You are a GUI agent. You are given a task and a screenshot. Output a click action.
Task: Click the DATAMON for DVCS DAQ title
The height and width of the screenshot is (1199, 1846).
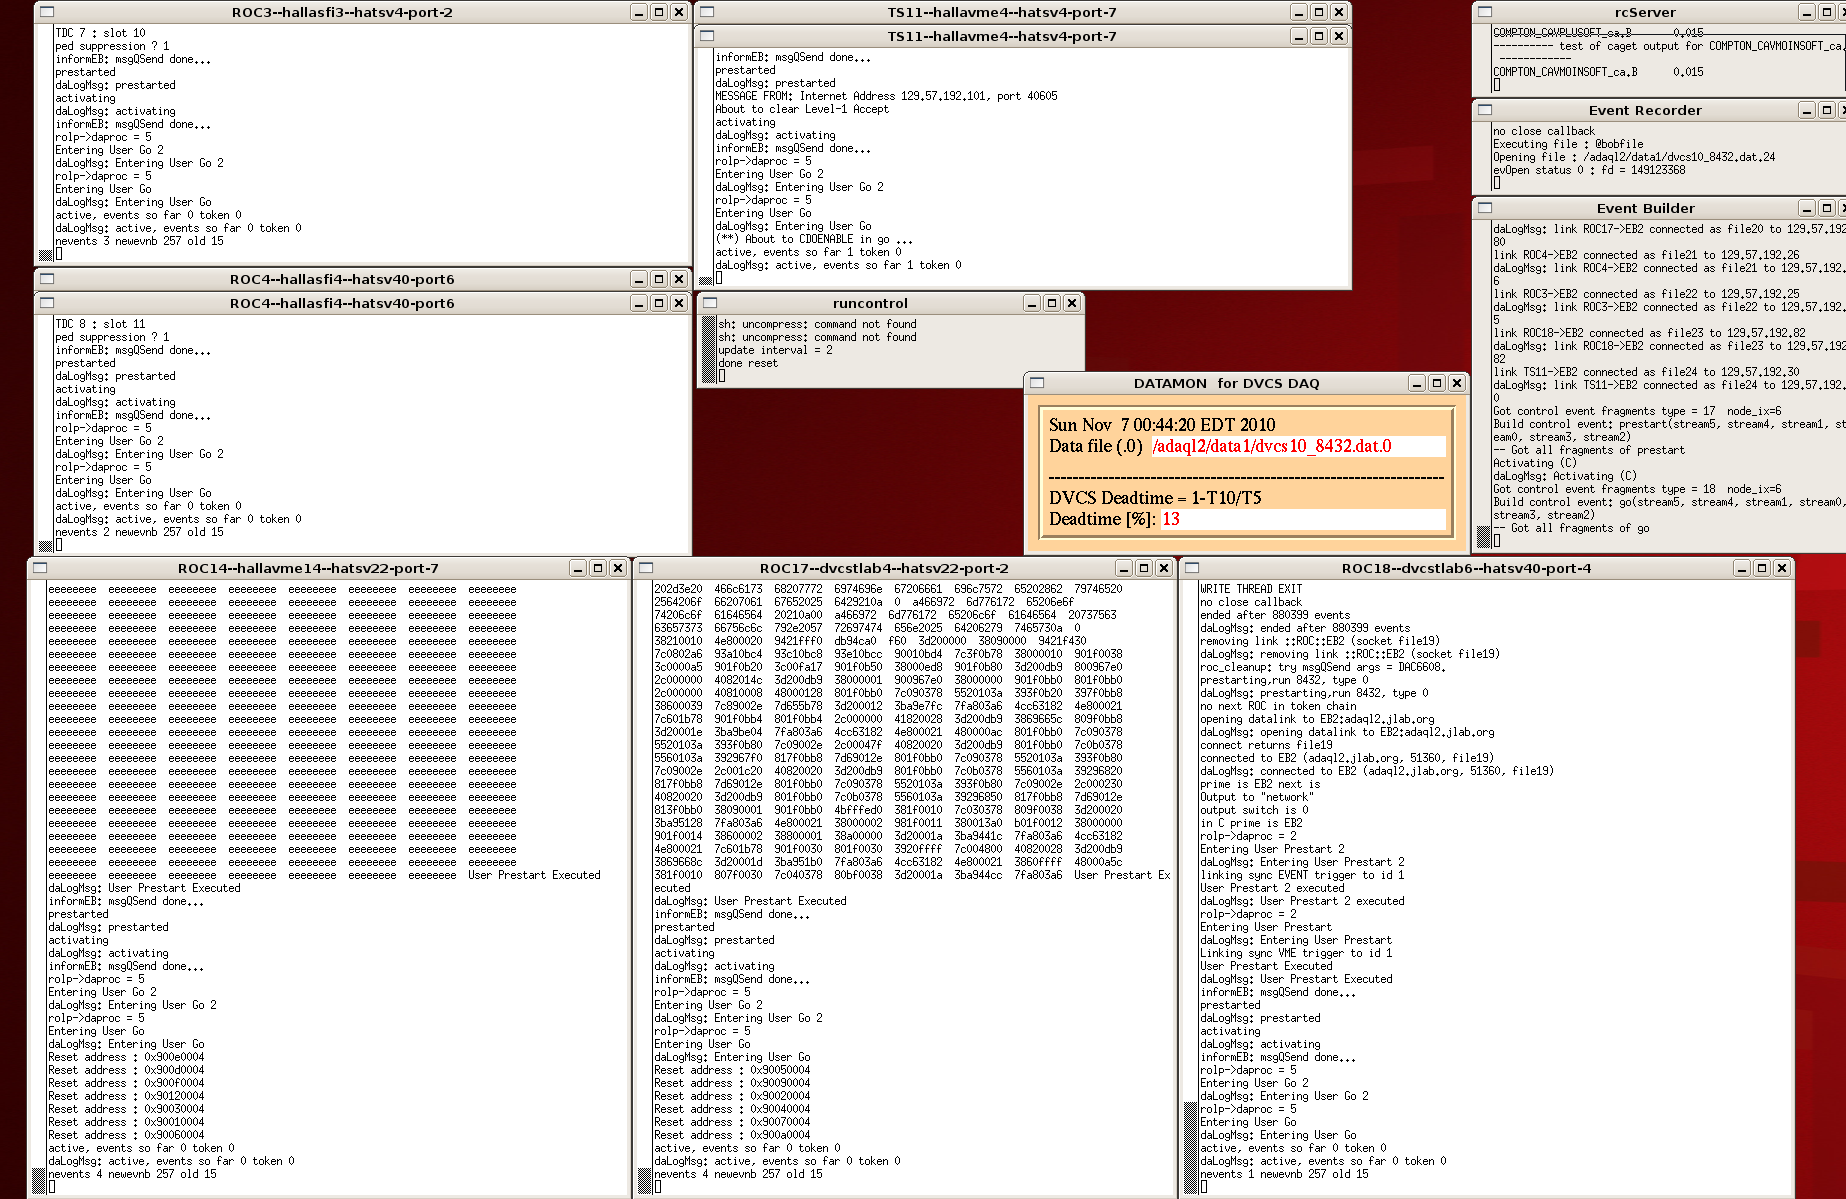tap(1226, 383)
